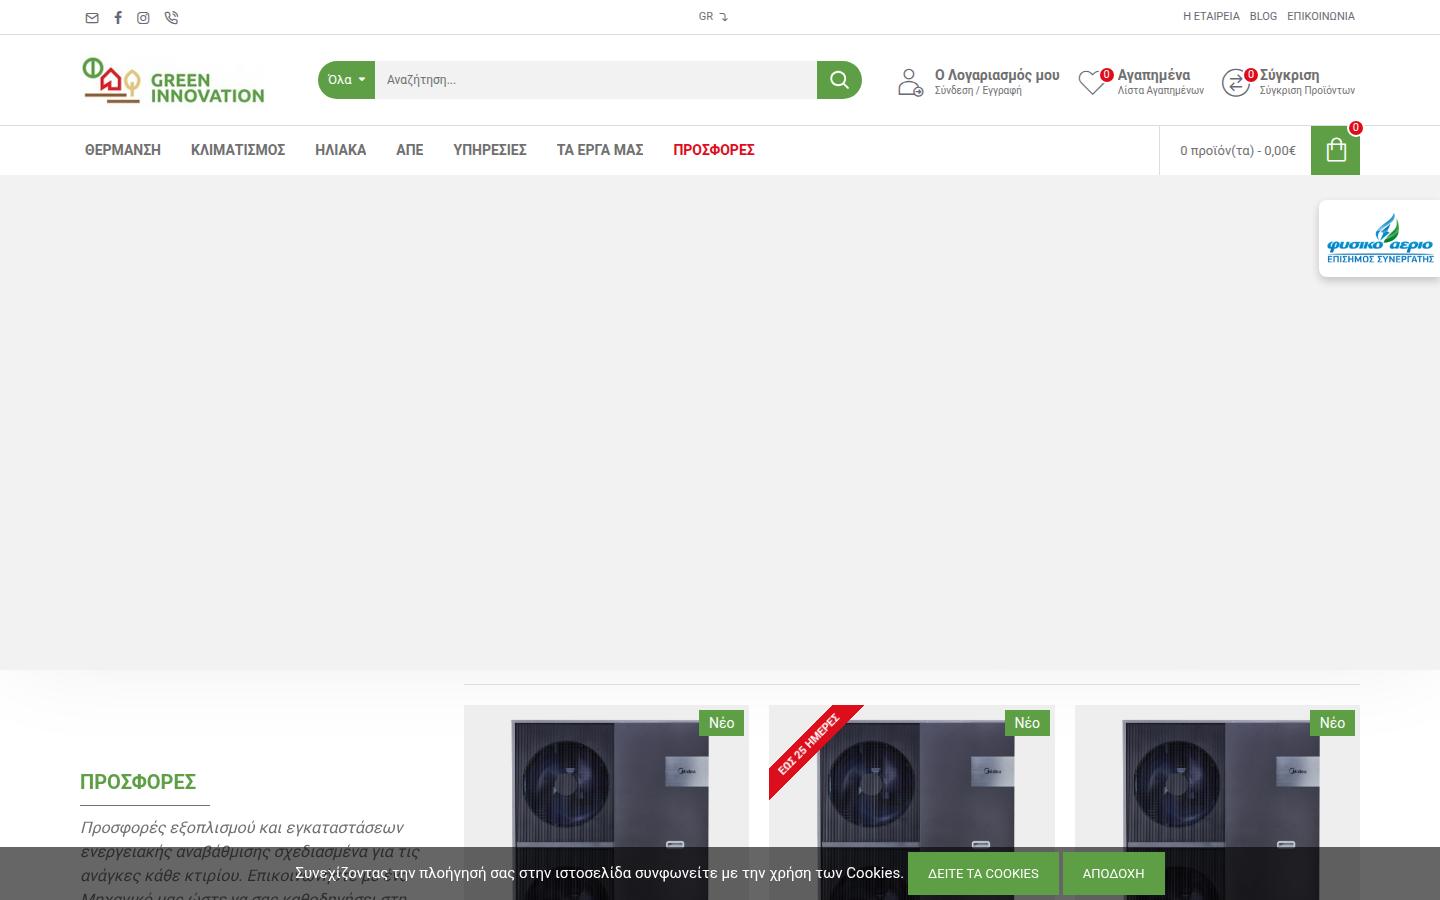
Task: Focus the Αναζήτηση search field
Action: coord(595,80)
